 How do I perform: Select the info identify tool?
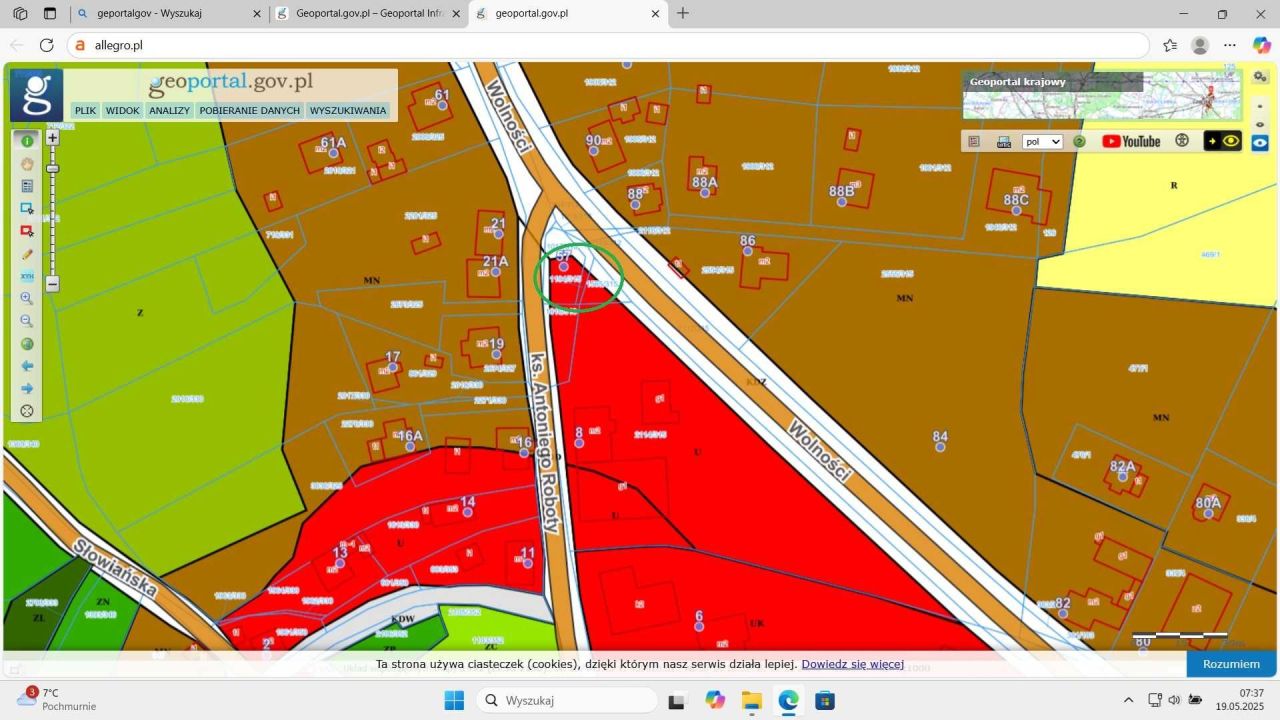[27, 141]
